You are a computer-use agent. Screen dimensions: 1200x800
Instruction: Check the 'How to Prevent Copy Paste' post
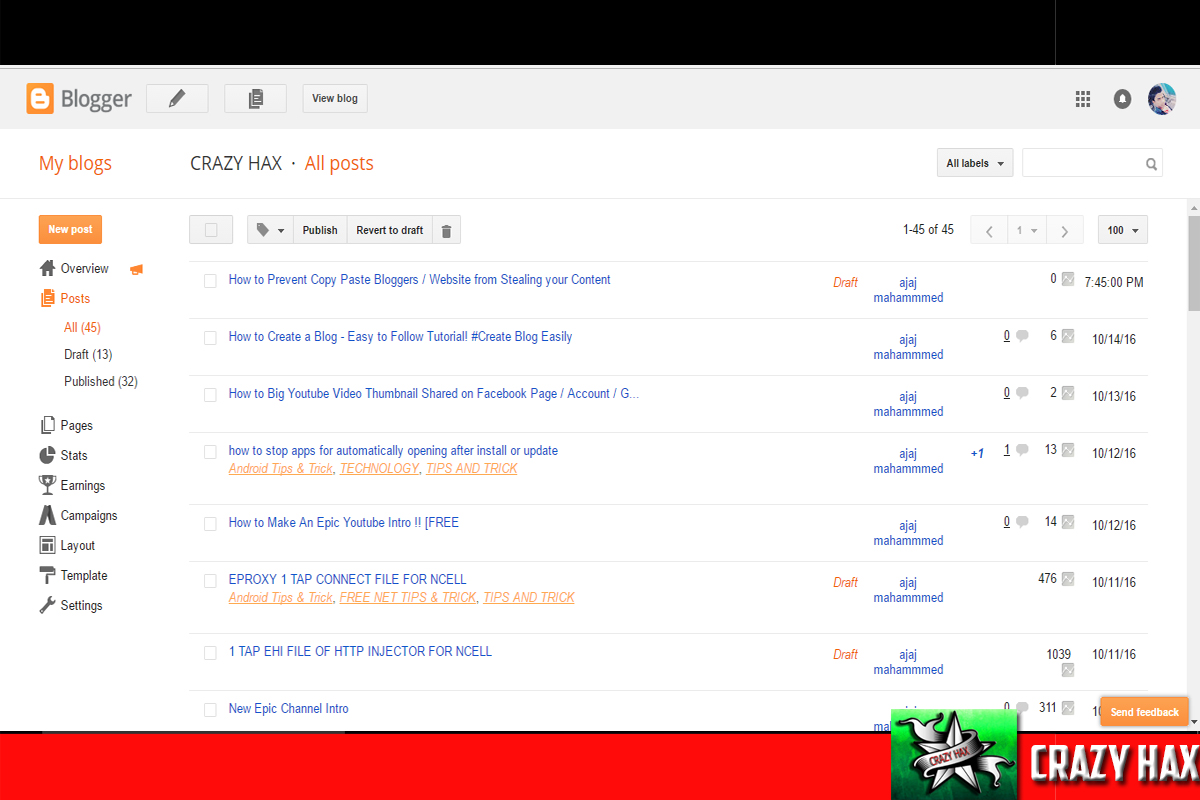pyautogui.click(x=210, y=281)
